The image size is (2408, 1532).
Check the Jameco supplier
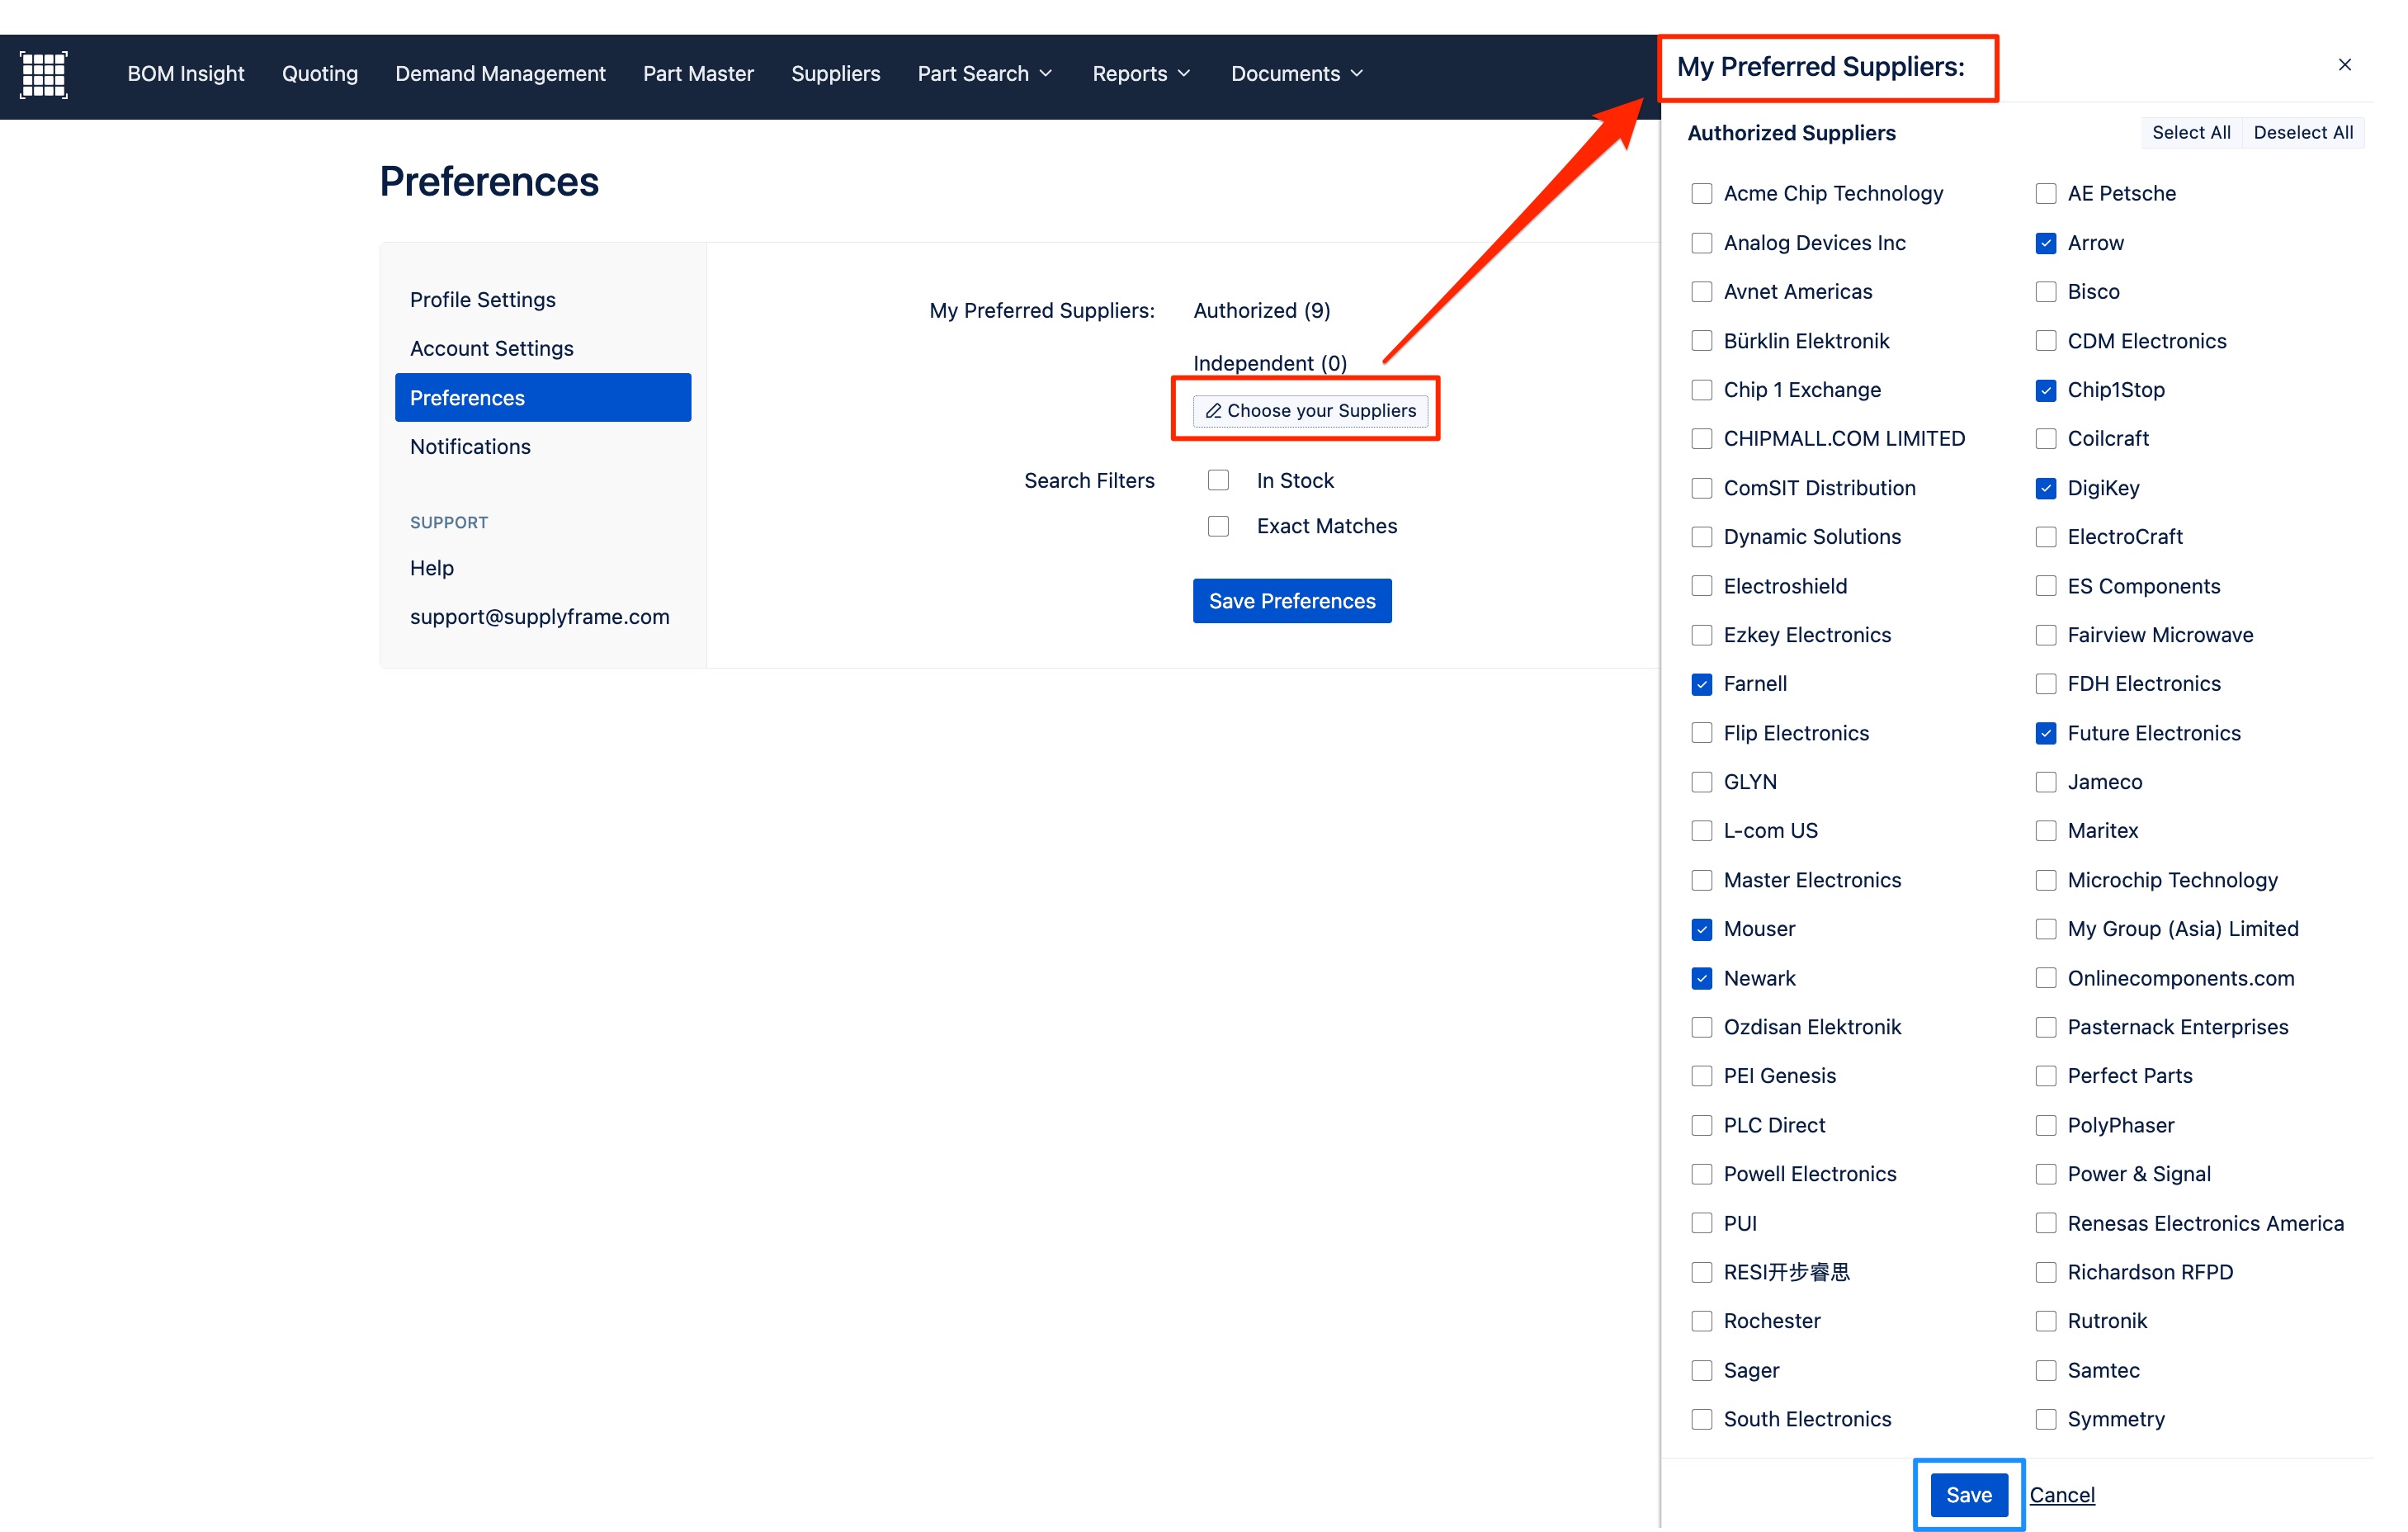(x=2045, y=781)
